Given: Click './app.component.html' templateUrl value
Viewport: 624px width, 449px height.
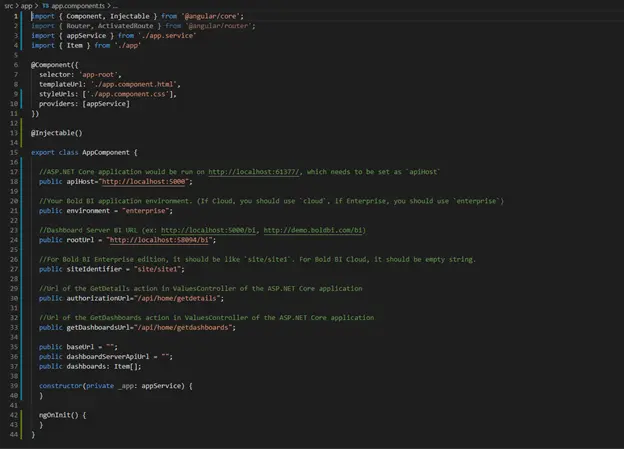Looking at the screenshot, I should click(133, 84).
